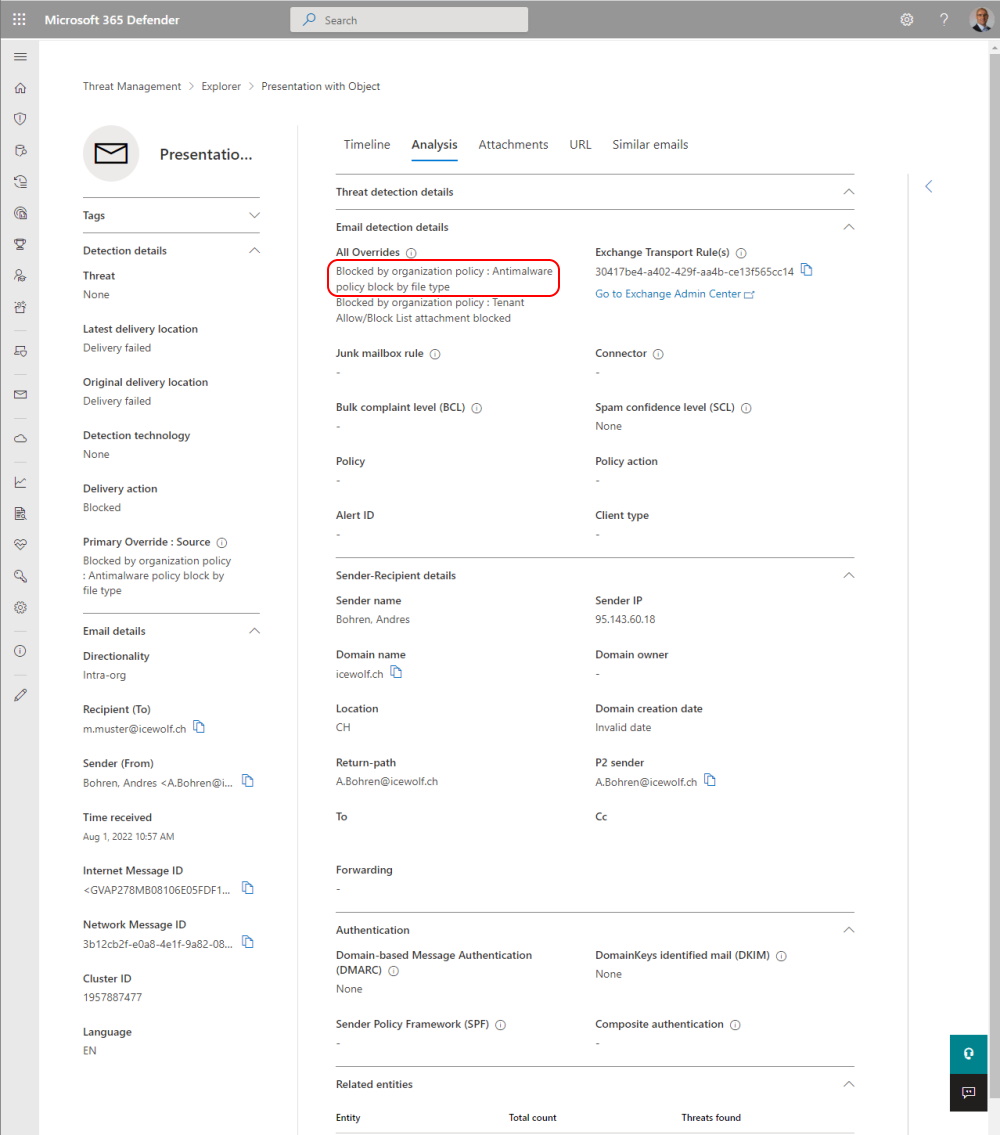Open the key Permissions sidebar icon

point(20,576)
